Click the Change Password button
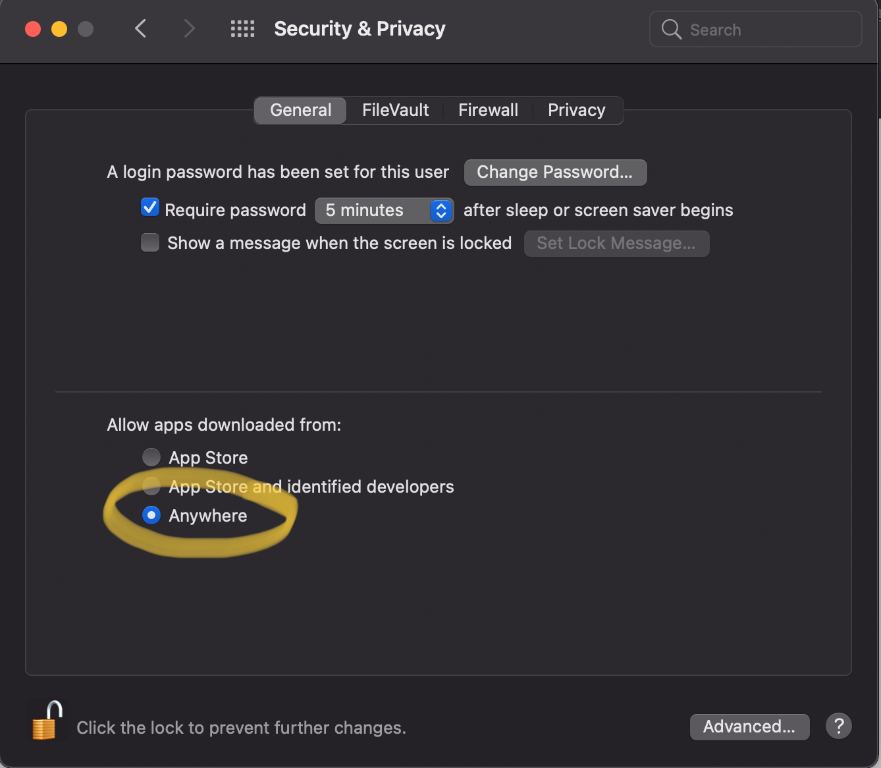 click(x=555, y=172)
